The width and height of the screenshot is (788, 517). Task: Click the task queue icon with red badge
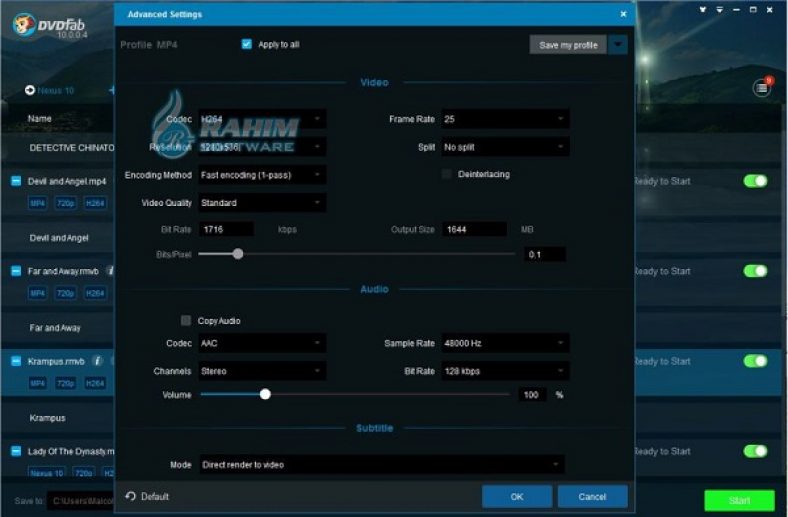point(762,88)
